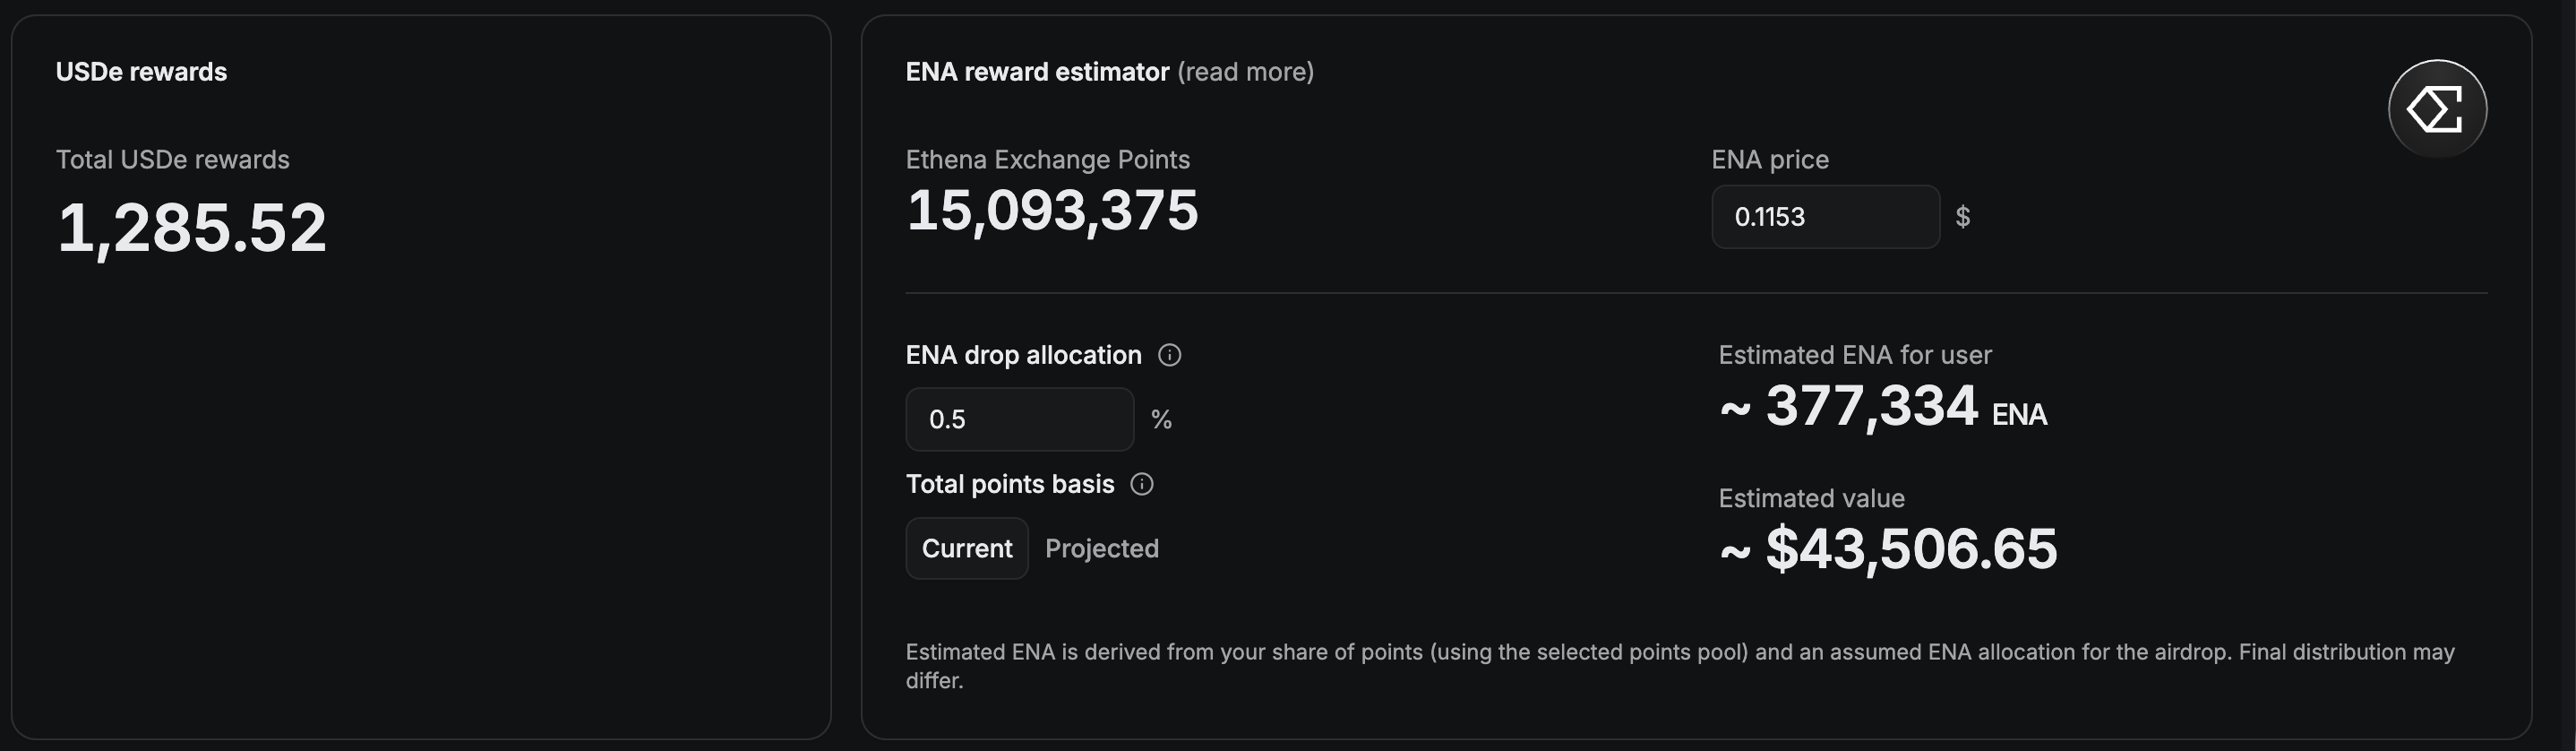
Task: Click the 15,093,375 Ethena Exchange Points value
Action: [1051, 211]
